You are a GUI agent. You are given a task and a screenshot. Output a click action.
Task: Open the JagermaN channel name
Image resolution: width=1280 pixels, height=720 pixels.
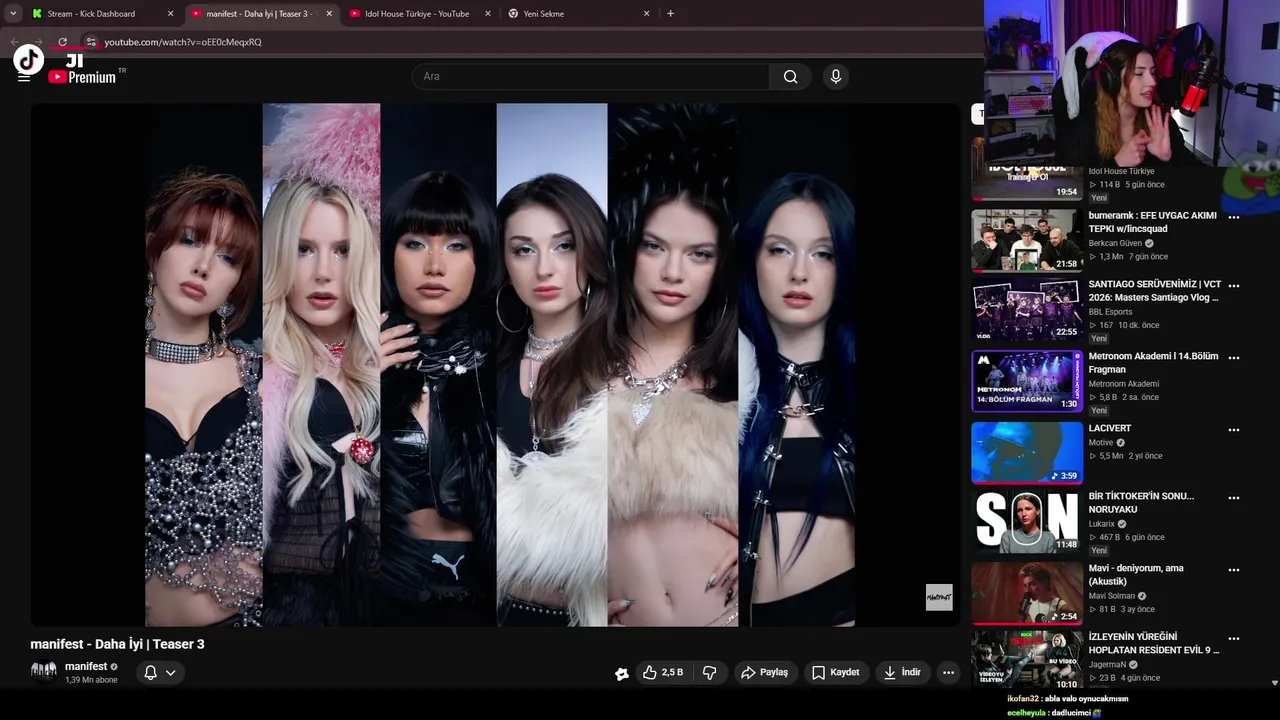coord(1107,664)
